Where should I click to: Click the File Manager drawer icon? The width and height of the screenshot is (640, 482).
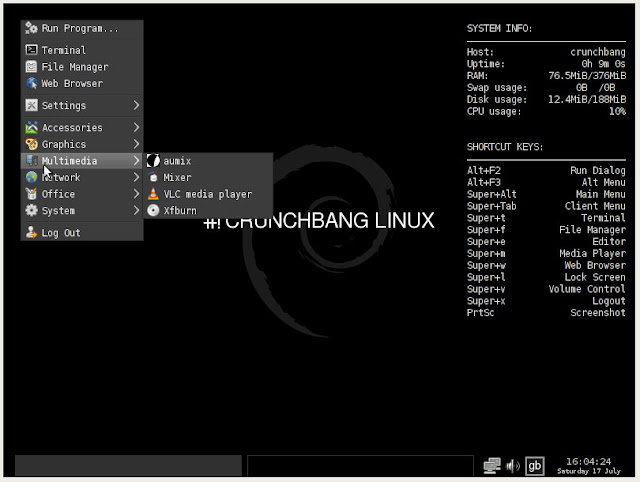pyautogui.click(x=31, y=67)
